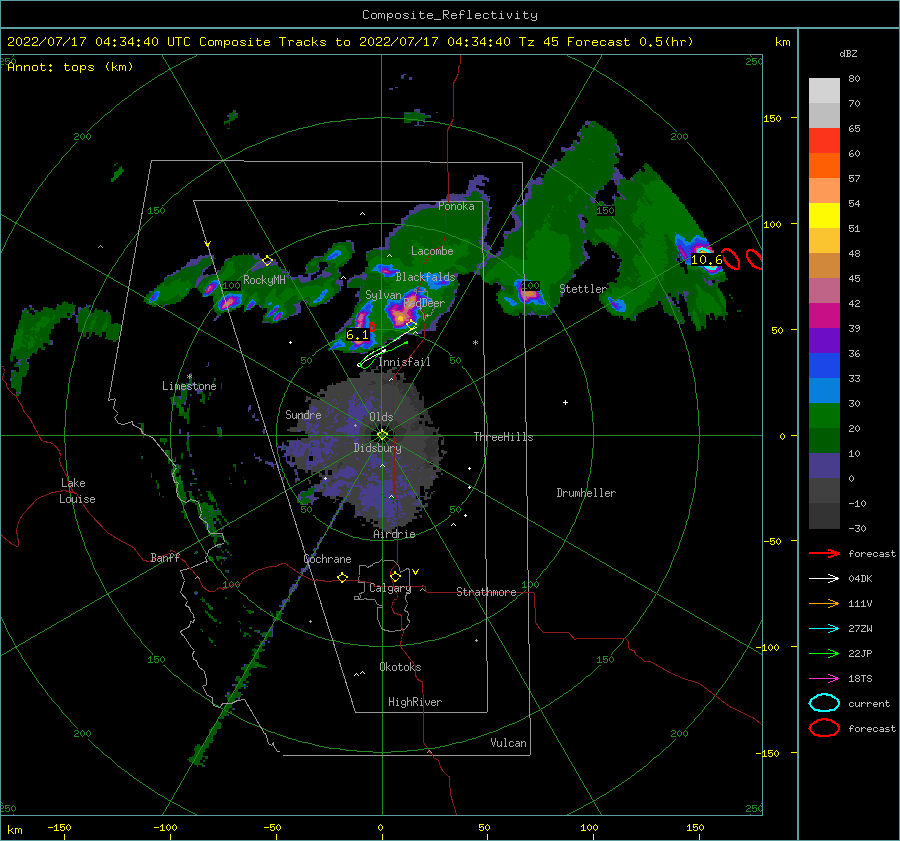The width and height of the screenshot is (900, 841).
Task: Click the yellow diamond marker beside RockyMH
Action: (267, 261)
